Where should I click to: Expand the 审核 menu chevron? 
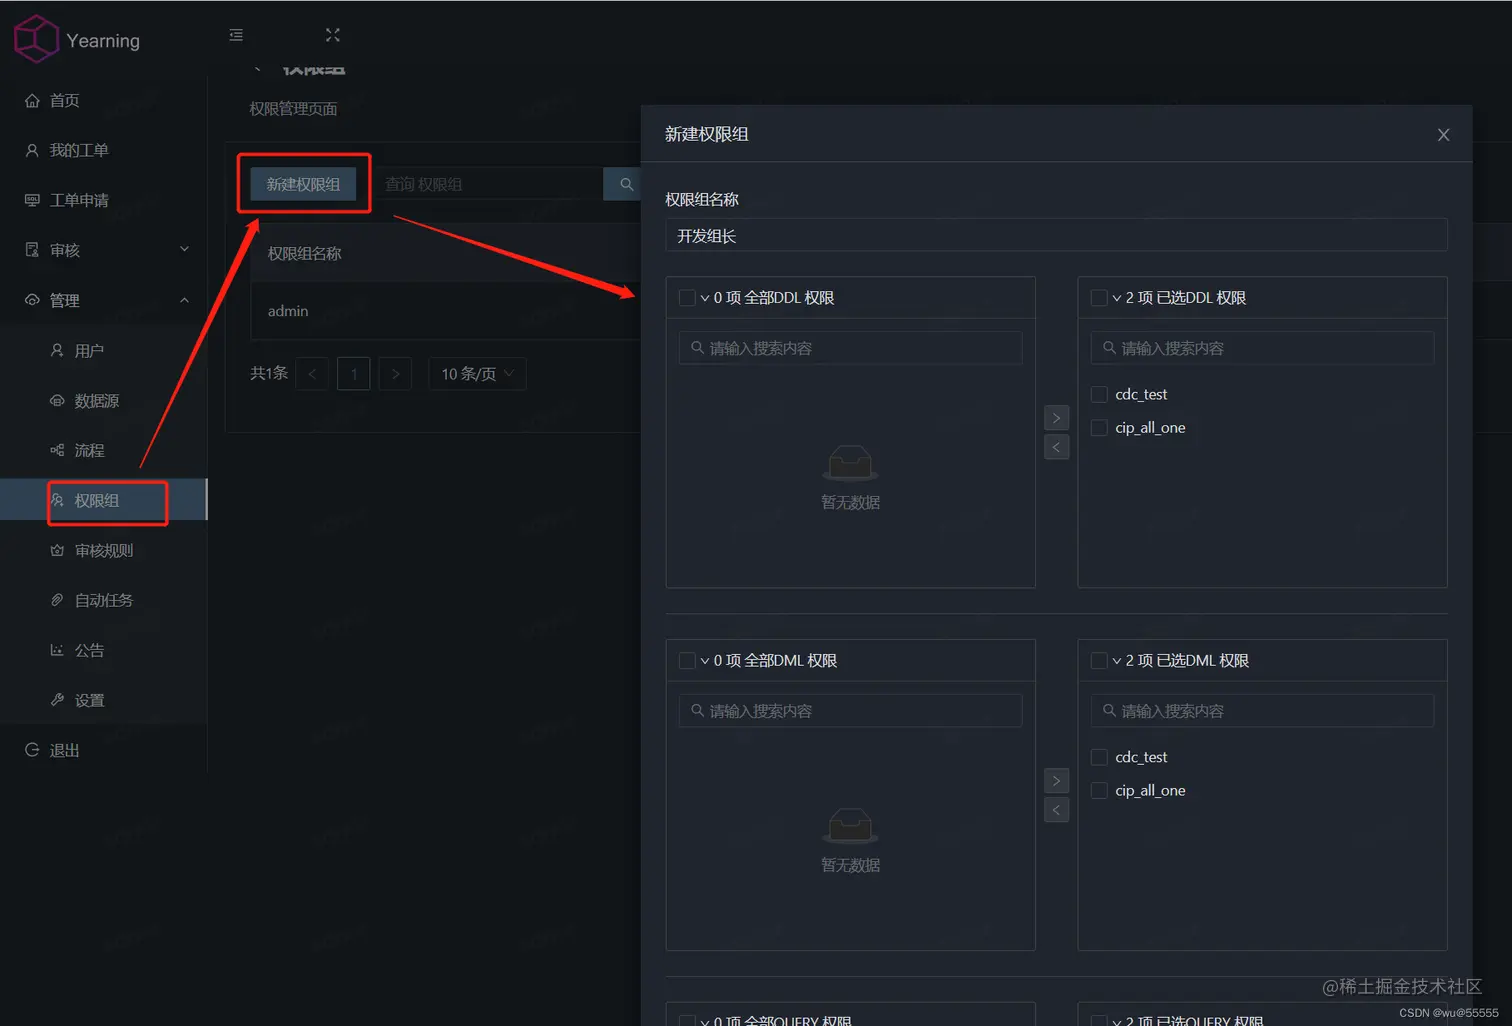(x=184, y=249)
